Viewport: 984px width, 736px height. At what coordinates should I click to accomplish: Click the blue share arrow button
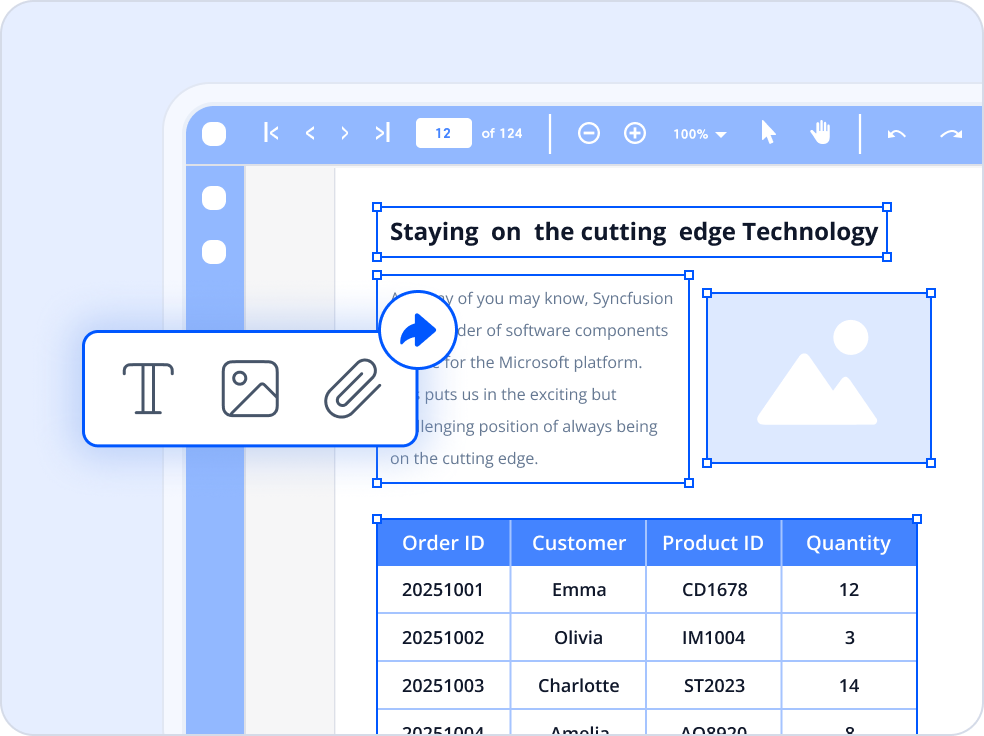418,330
